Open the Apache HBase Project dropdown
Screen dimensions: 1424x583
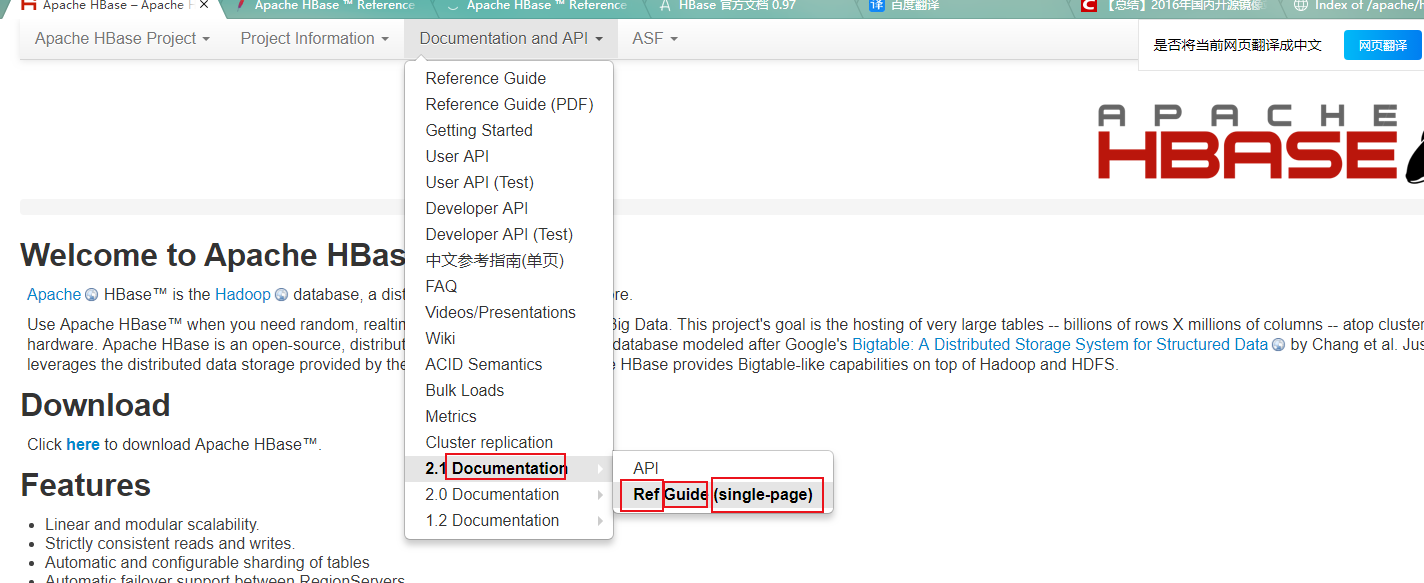click(x=122, y=39)
